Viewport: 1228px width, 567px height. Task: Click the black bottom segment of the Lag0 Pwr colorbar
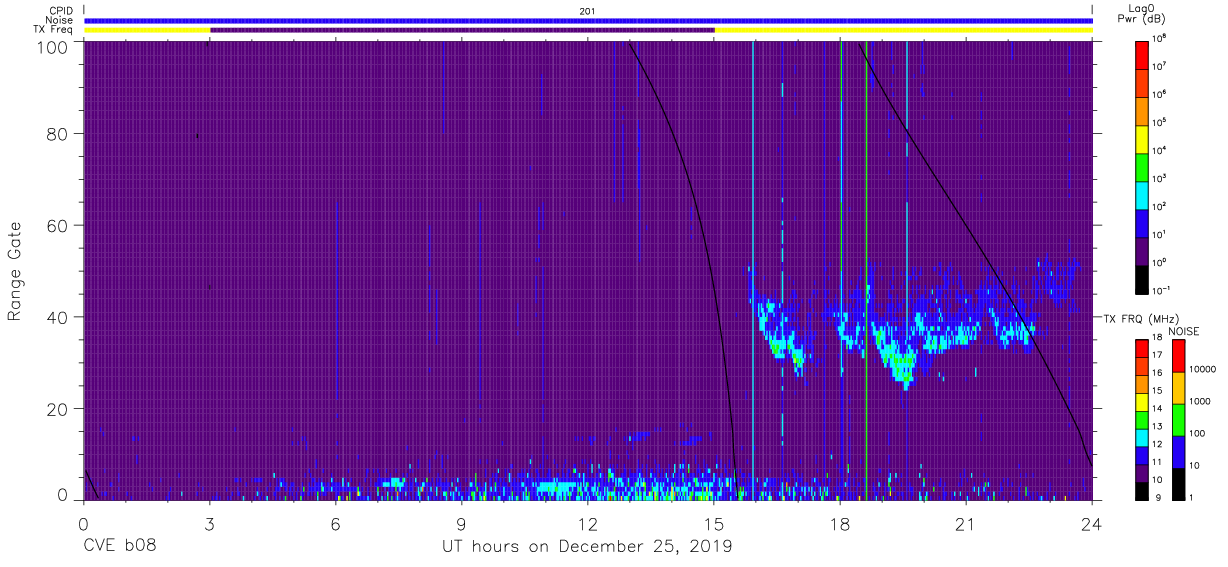[x=1141, y=280]
